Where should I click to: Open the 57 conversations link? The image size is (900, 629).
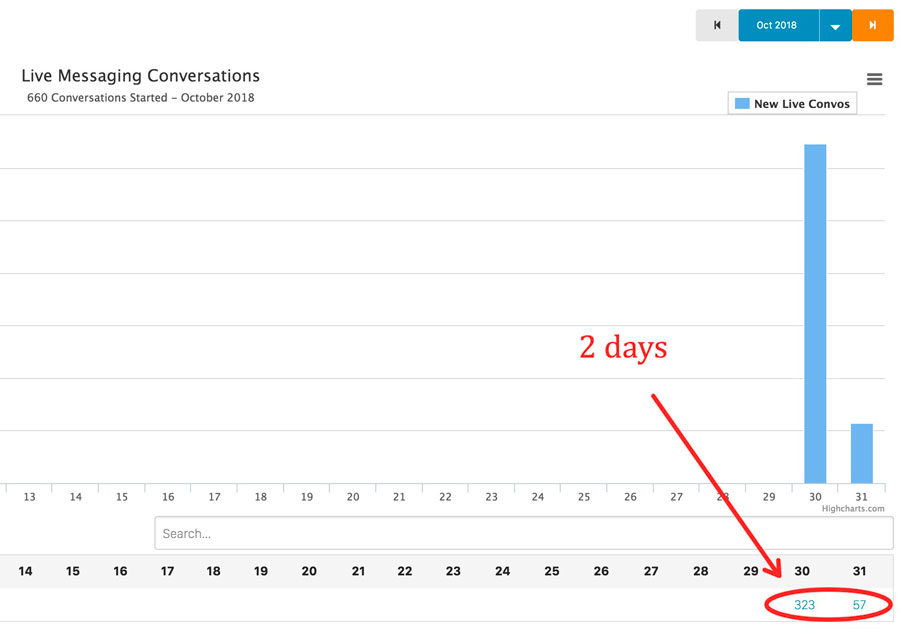tap(859, 605)
